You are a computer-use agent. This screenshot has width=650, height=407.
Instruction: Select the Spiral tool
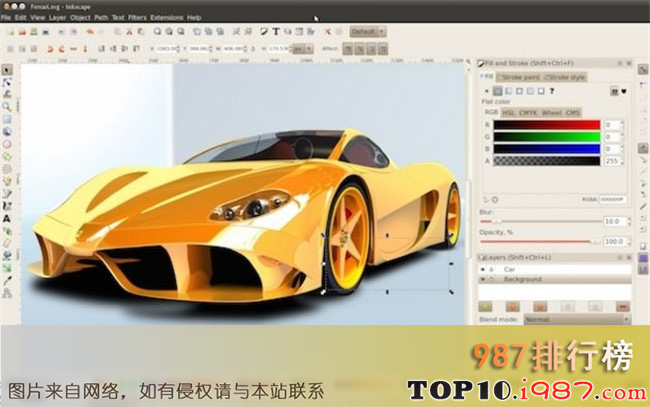coord(7,169)
